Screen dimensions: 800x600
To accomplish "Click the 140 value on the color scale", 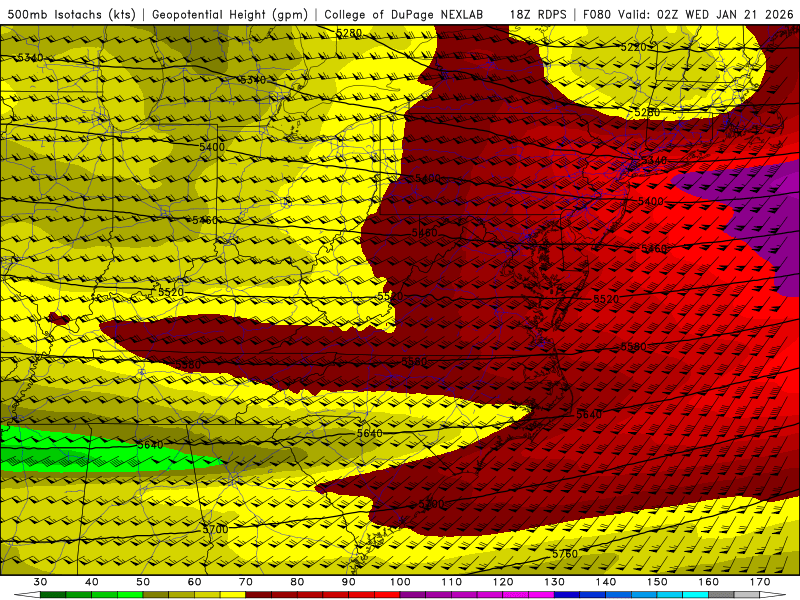I will coord(606,582).
